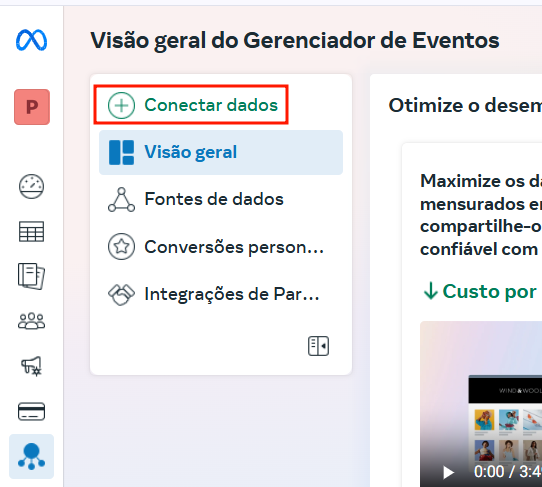This screenshot has width=542, height=487.
Task: Open Ads Manager table icon in sidebar
Action: 31,231
